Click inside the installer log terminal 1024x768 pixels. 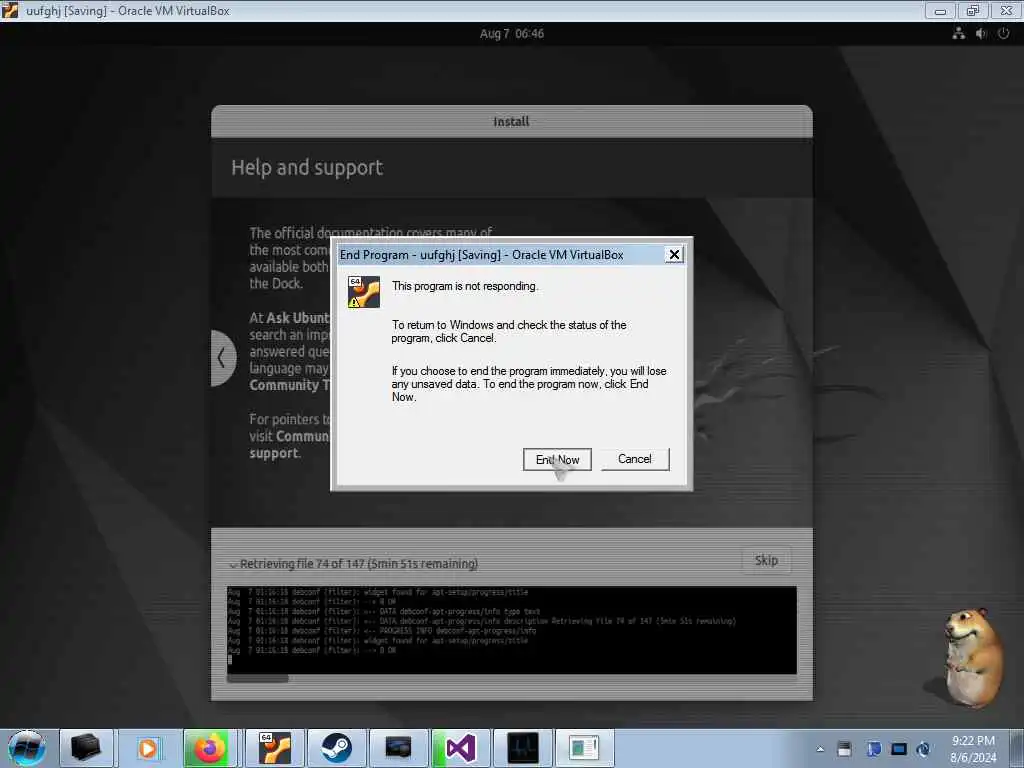coord(511,630)
